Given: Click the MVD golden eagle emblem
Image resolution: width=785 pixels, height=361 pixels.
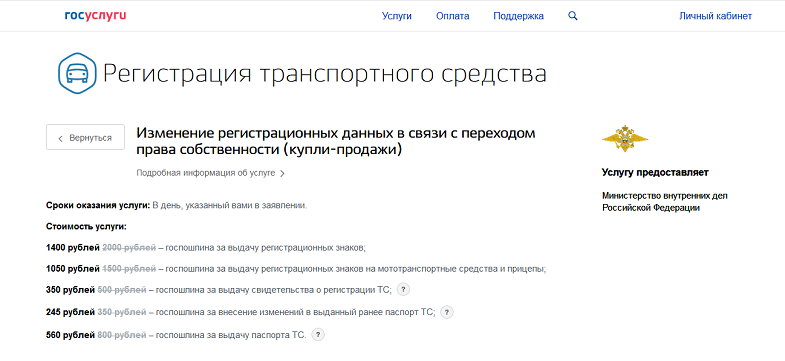Looking at the screenshot, I should (x=624, y=139).
